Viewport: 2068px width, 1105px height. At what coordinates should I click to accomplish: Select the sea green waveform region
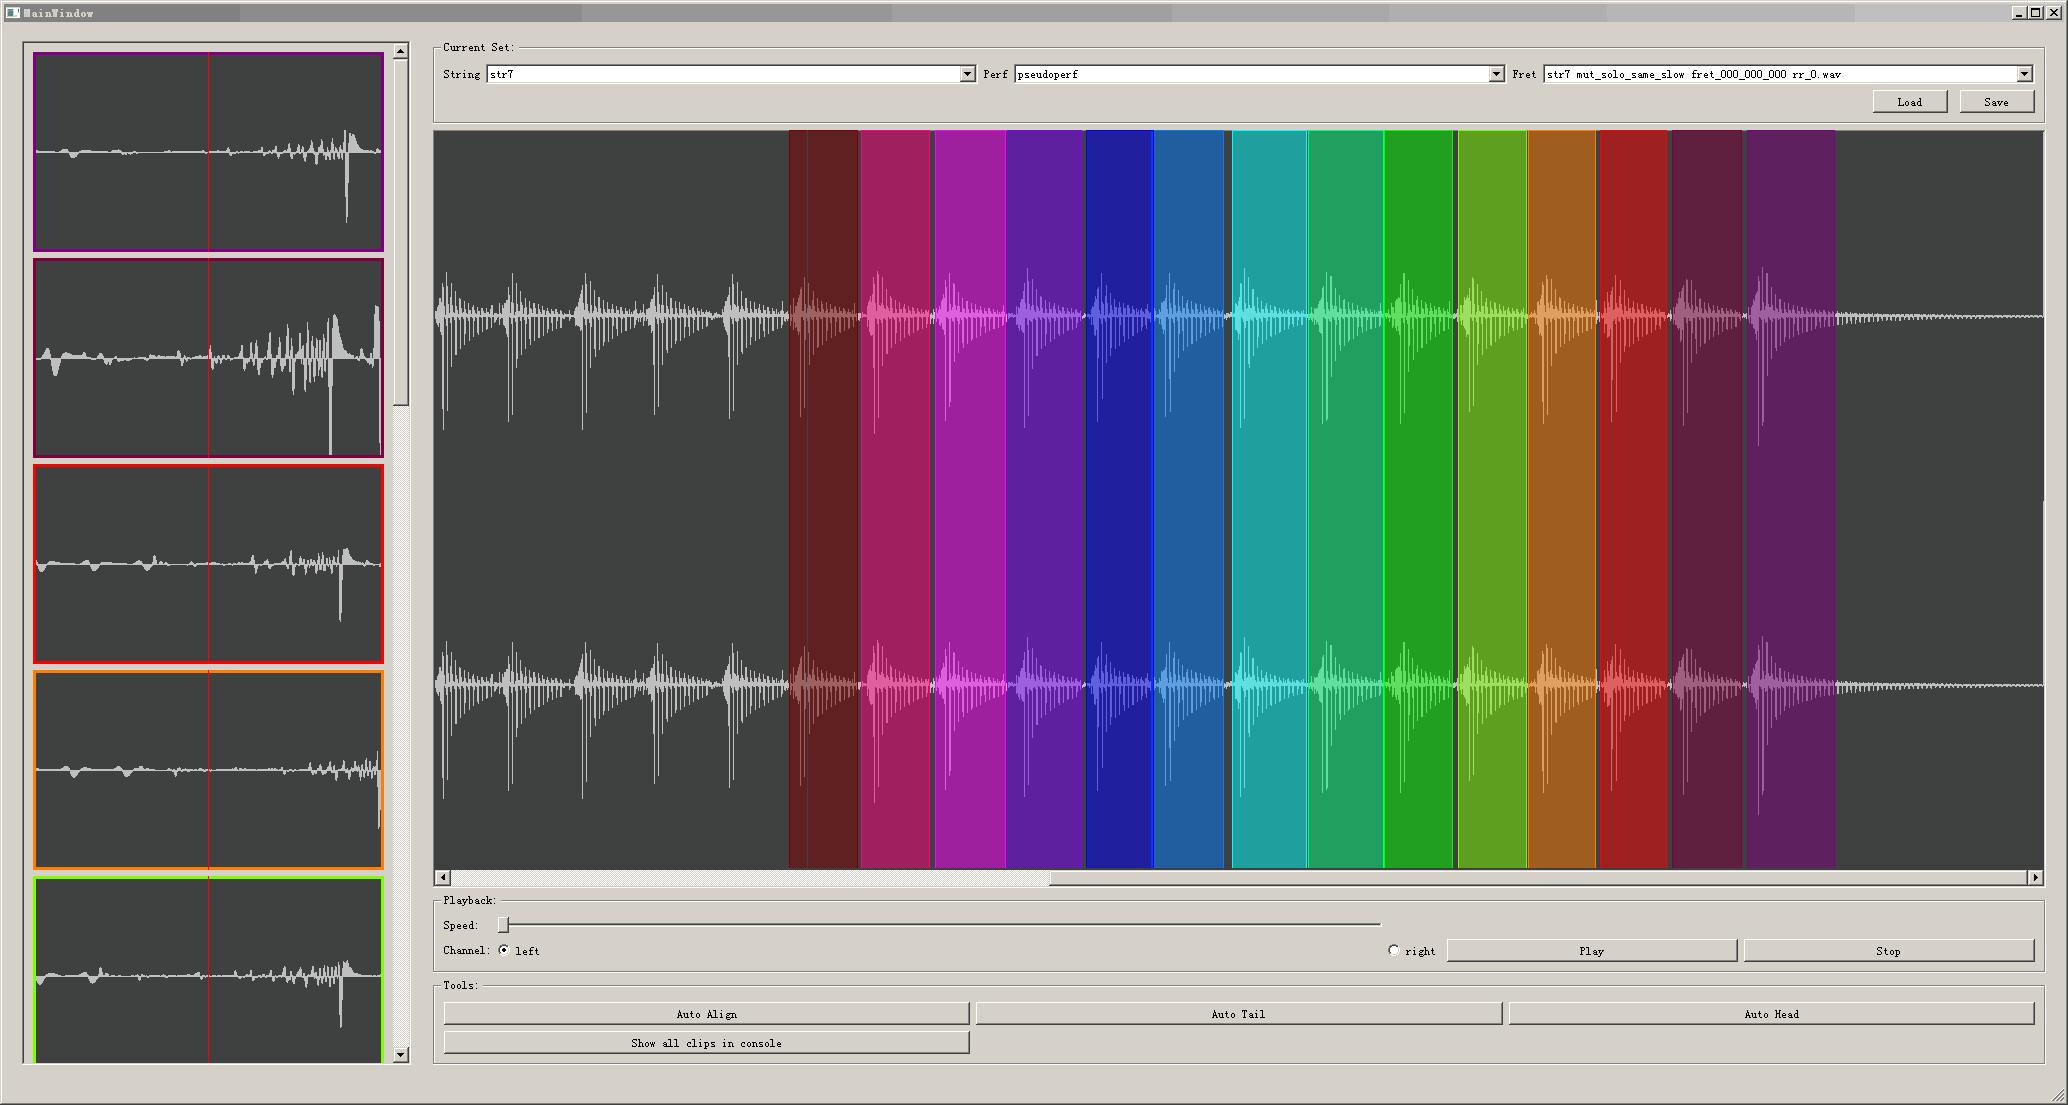pyautogui.click(x=1346, y=499)
